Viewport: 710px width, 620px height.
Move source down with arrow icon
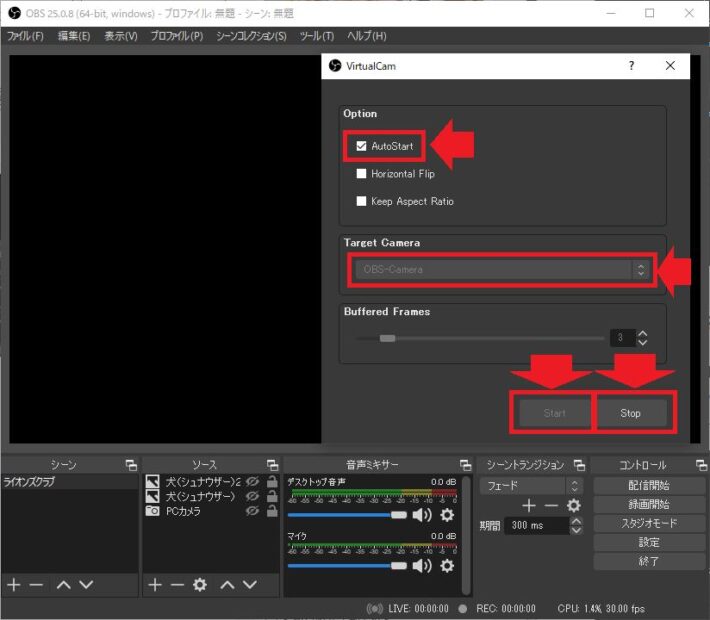click(250, 585)
